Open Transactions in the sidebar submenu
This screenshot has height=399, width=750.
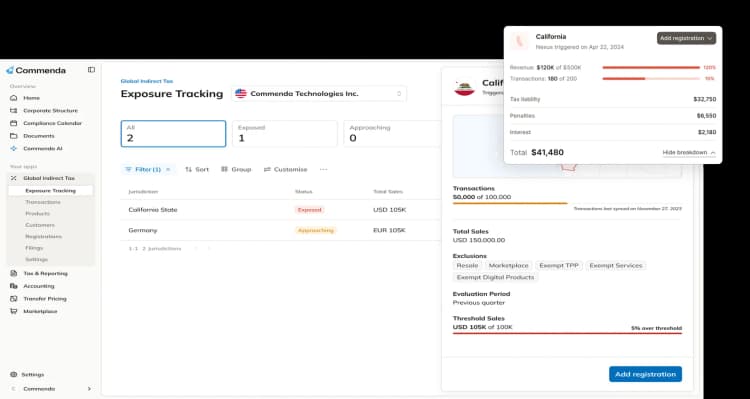click(x=43, y=202)
